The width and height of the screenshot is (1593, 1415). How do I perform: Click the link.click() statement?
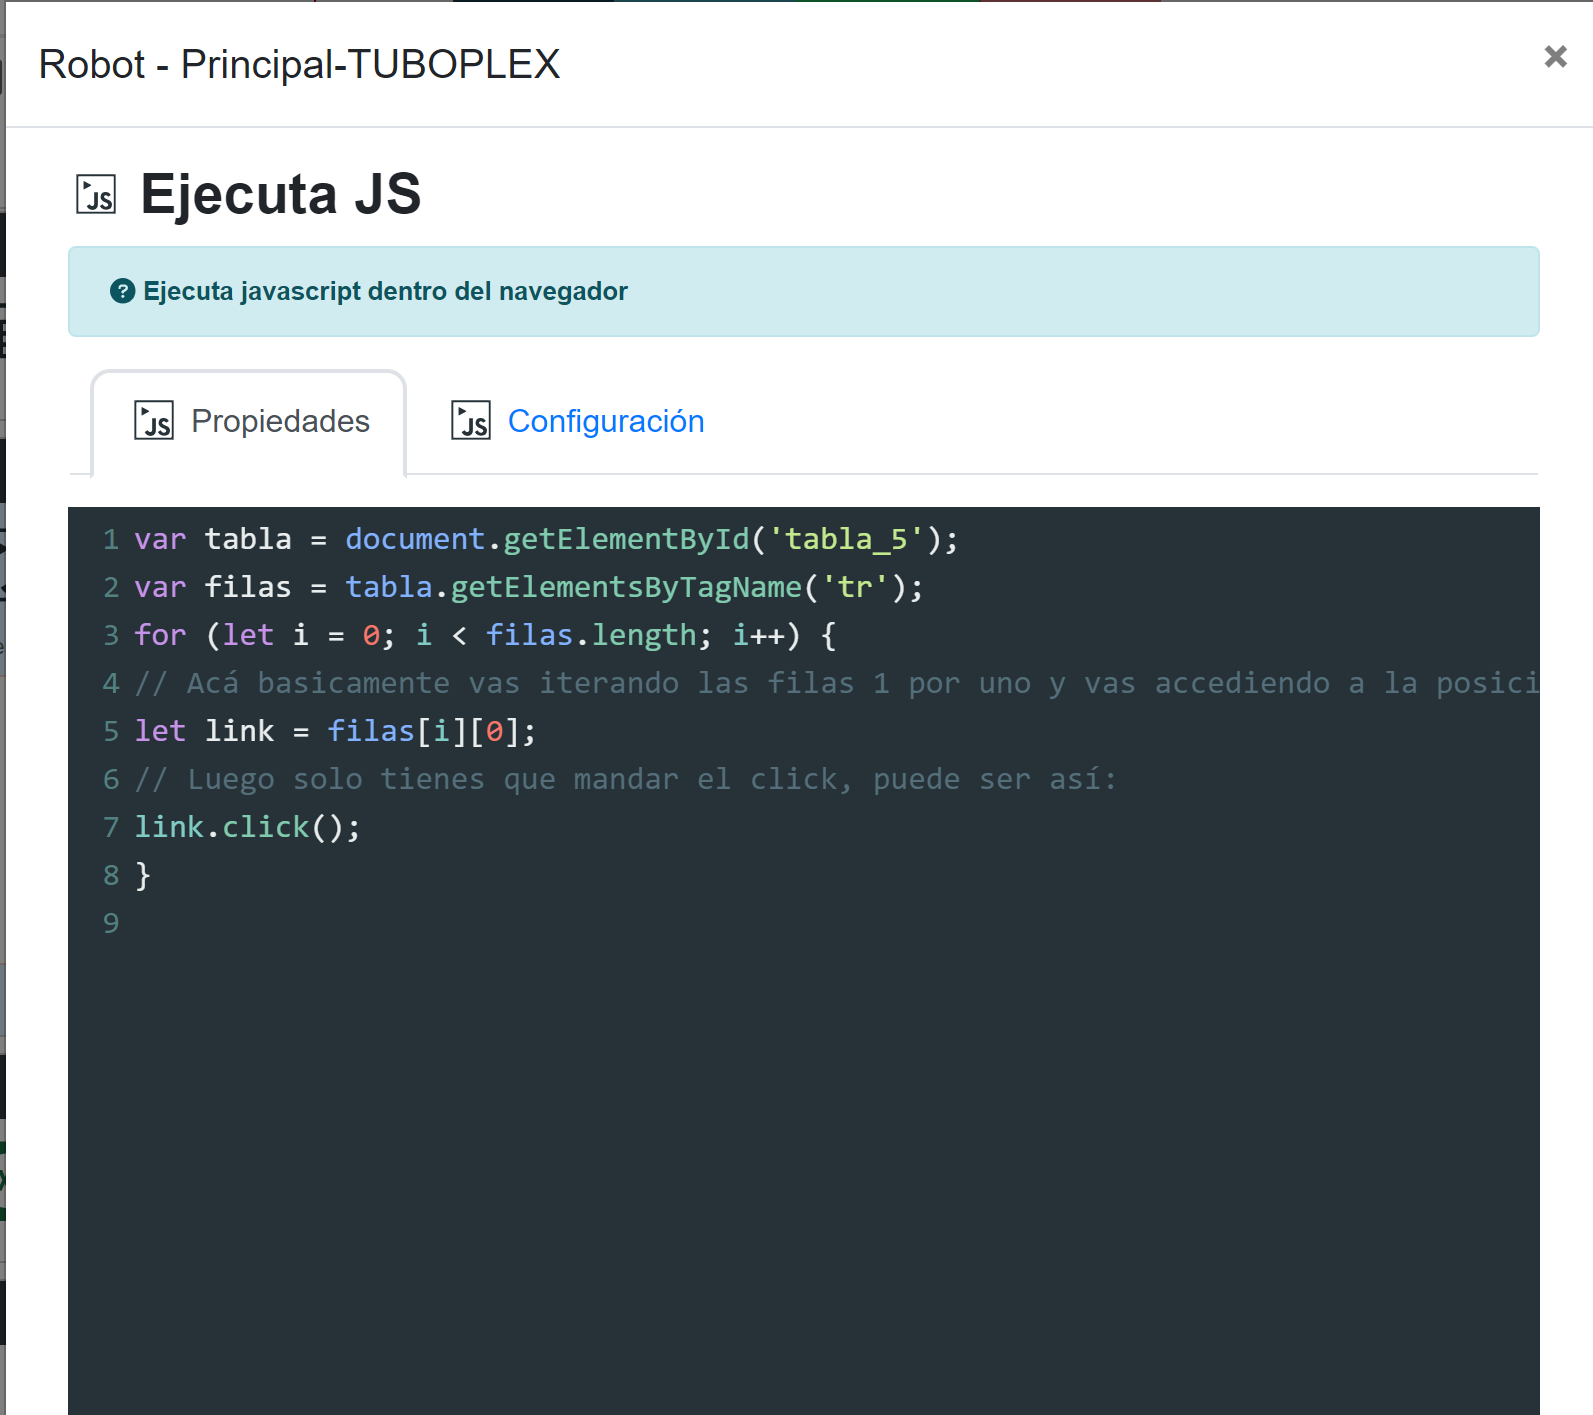pos(247,827)
